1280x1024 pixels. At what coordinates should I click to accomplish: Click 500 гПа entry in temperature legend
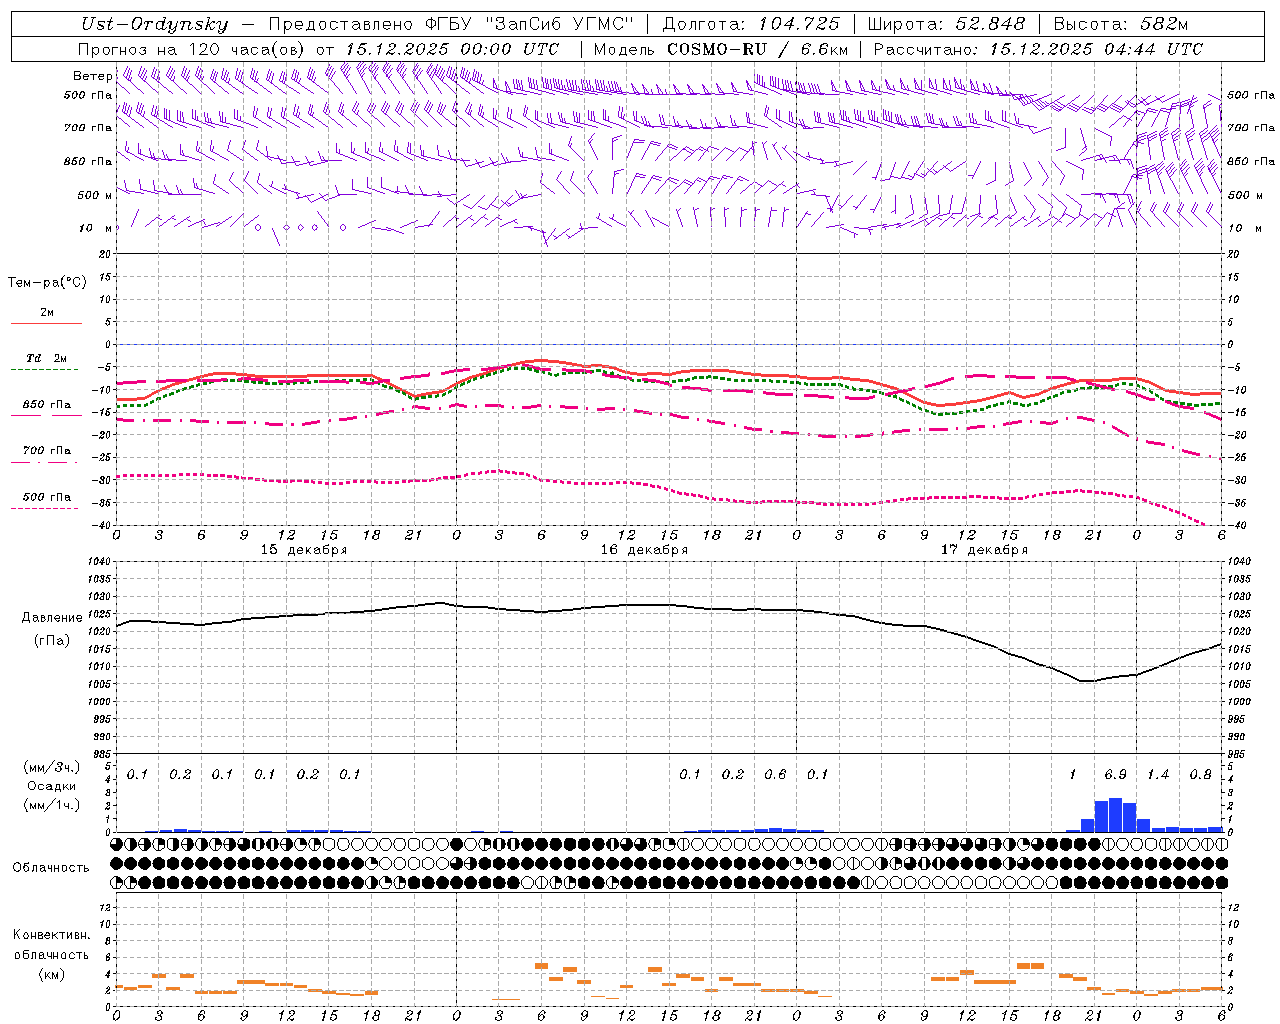(x=47, y=497)
